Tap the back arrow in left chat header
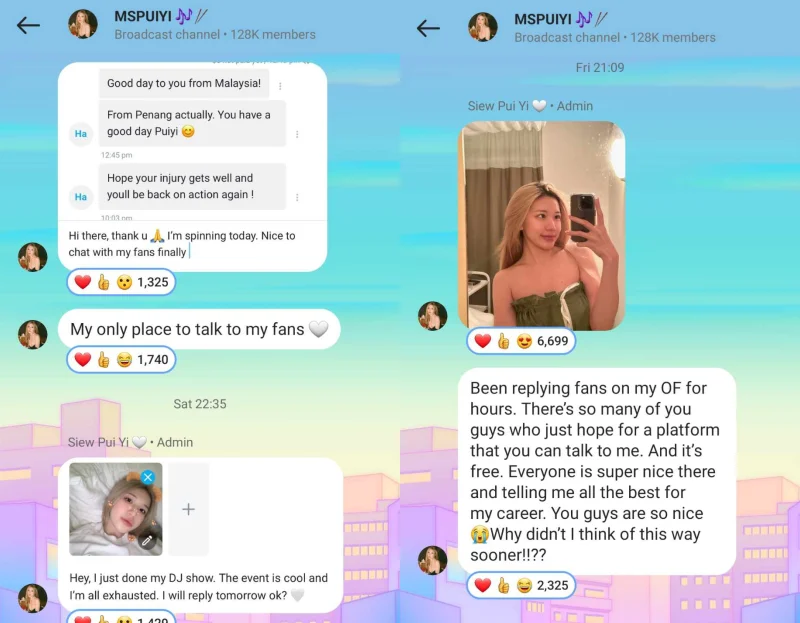800x623 pixels. coord(28,25)
